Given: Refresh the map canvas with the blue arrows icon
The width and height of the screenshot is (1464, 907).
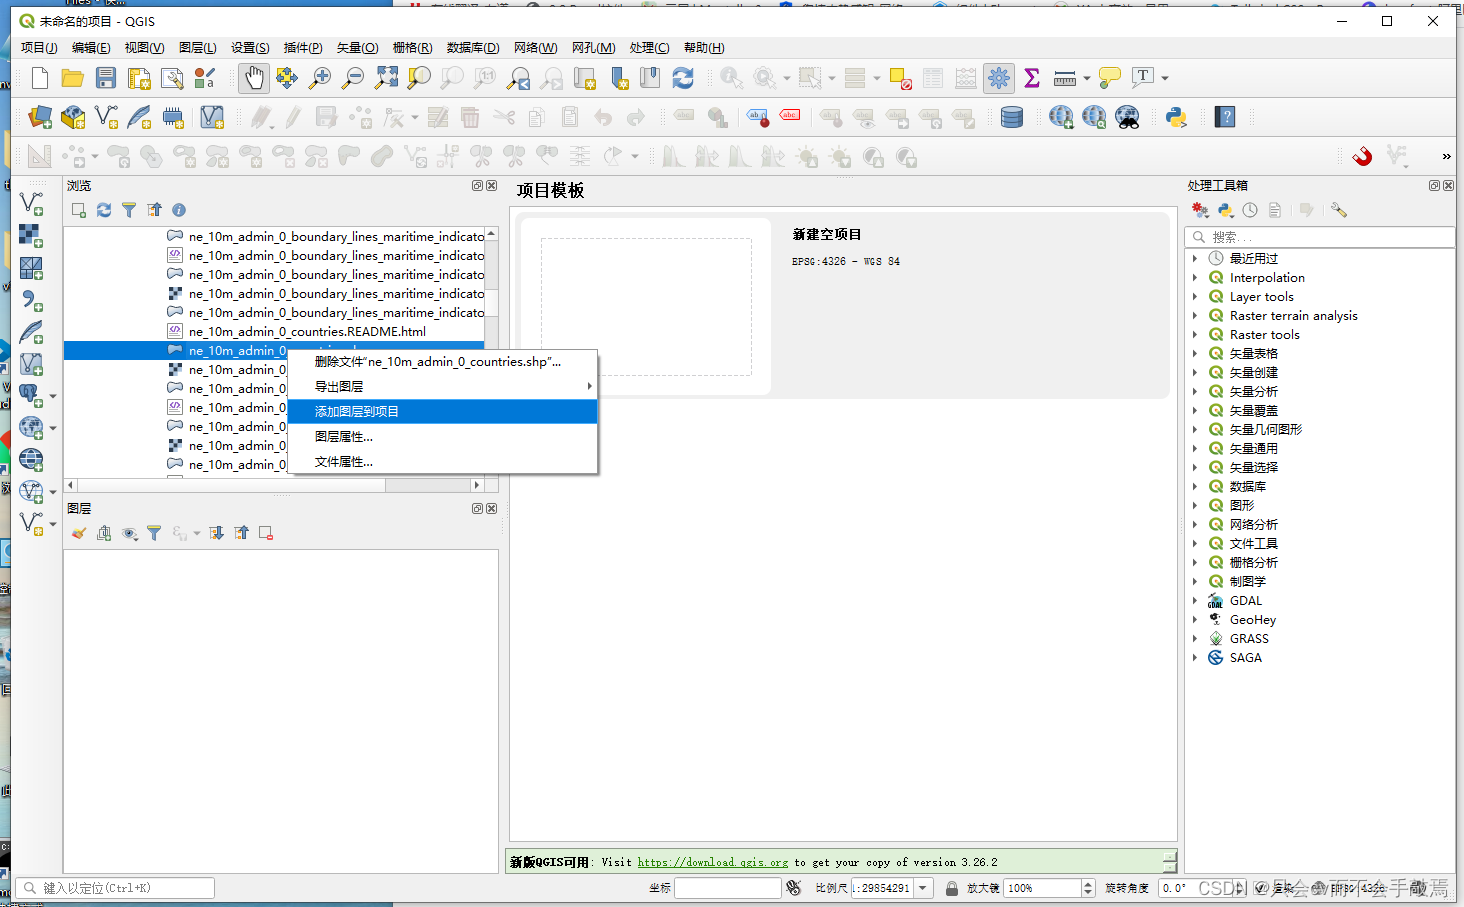Looking at the screenshot, I should point(683,78).
